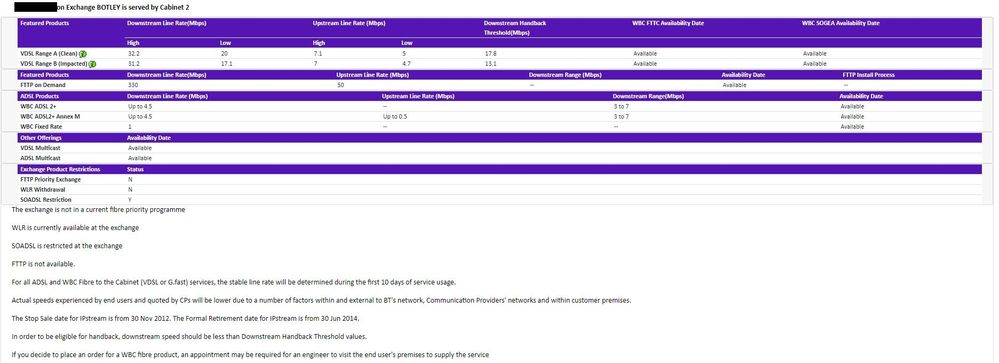Open the help icon beside VDSL Range A (Clean)
Screen dimensions: 999x363
tap(83, 54)
